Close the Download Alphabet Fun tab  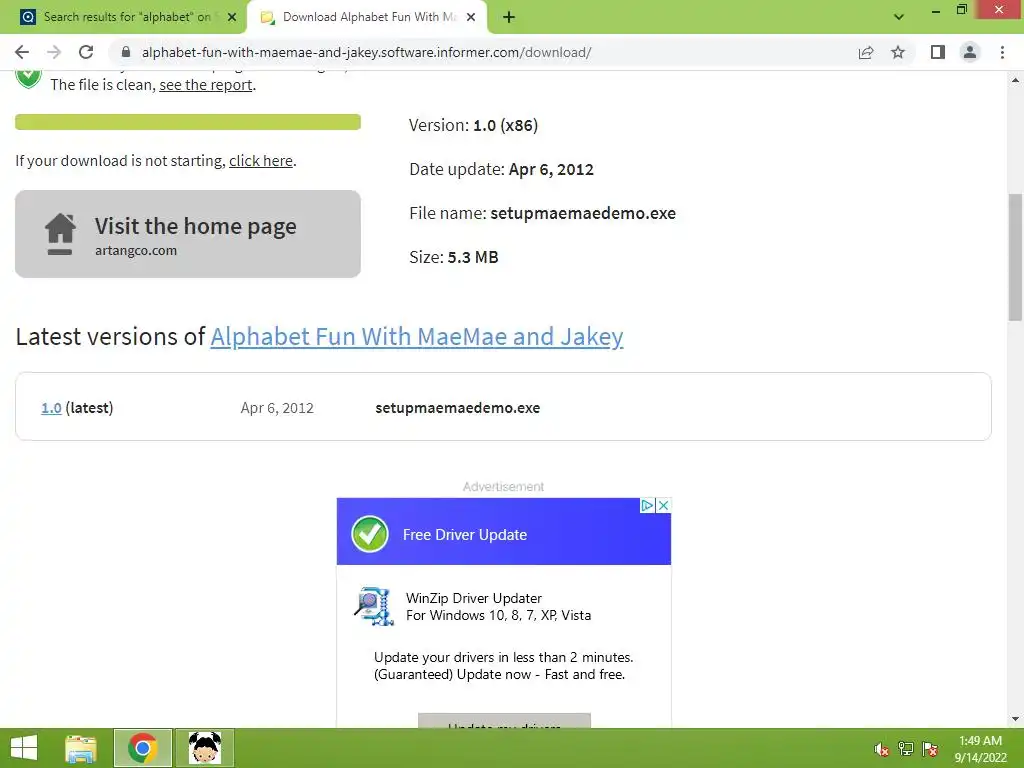pos(471,17)
